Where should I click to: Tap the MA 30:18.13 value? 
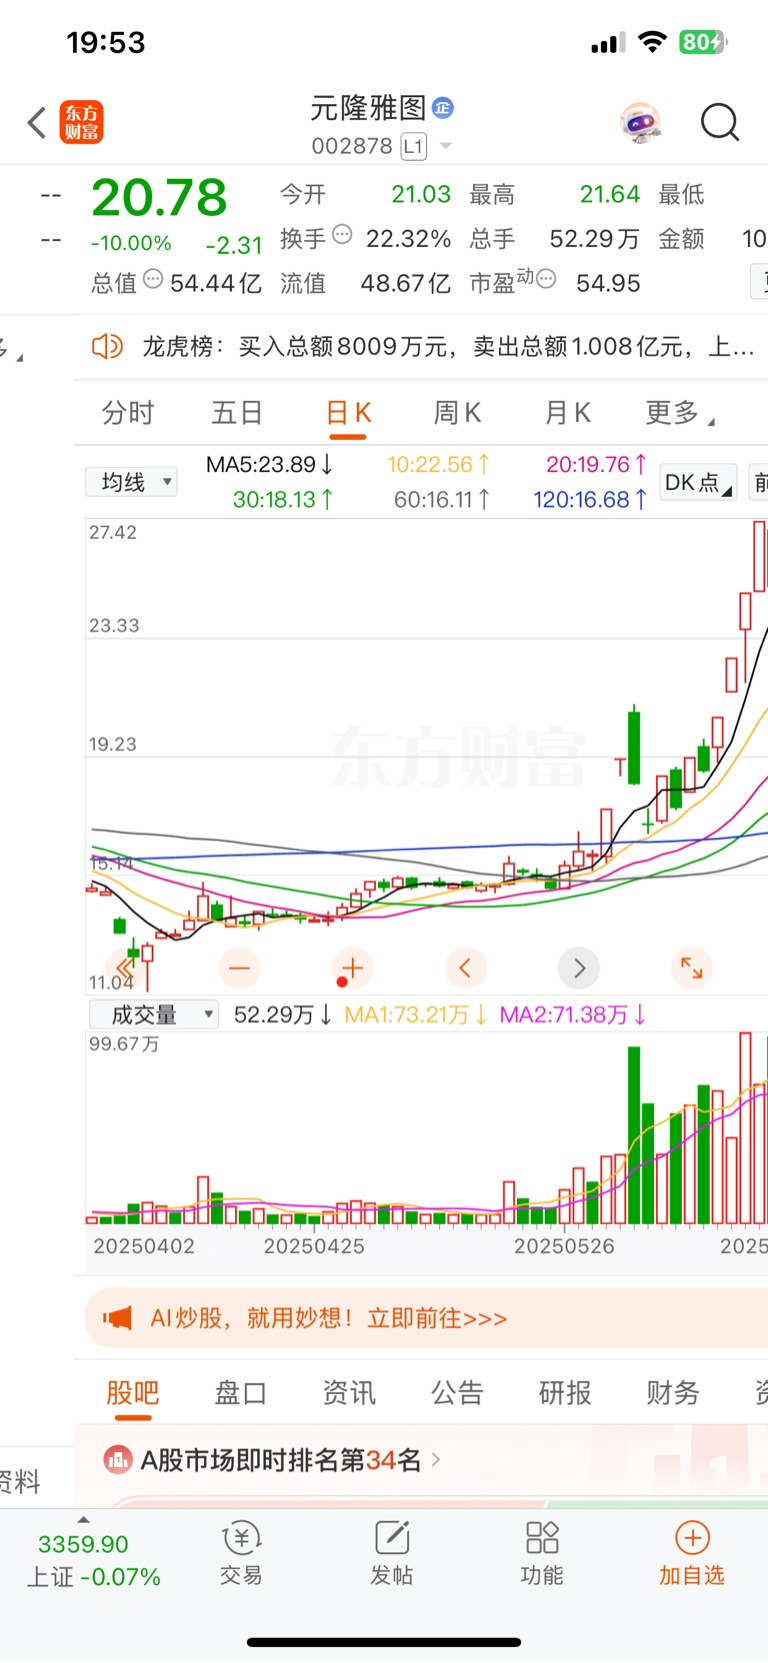point(283,500)
